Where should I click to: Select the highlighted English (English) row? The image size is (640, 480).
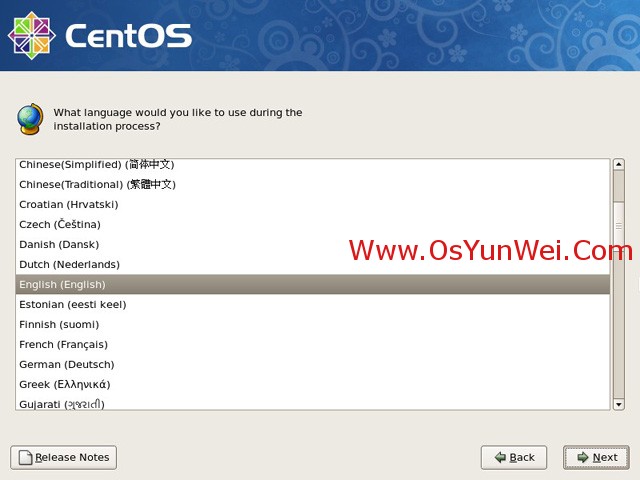coord(313,284)
